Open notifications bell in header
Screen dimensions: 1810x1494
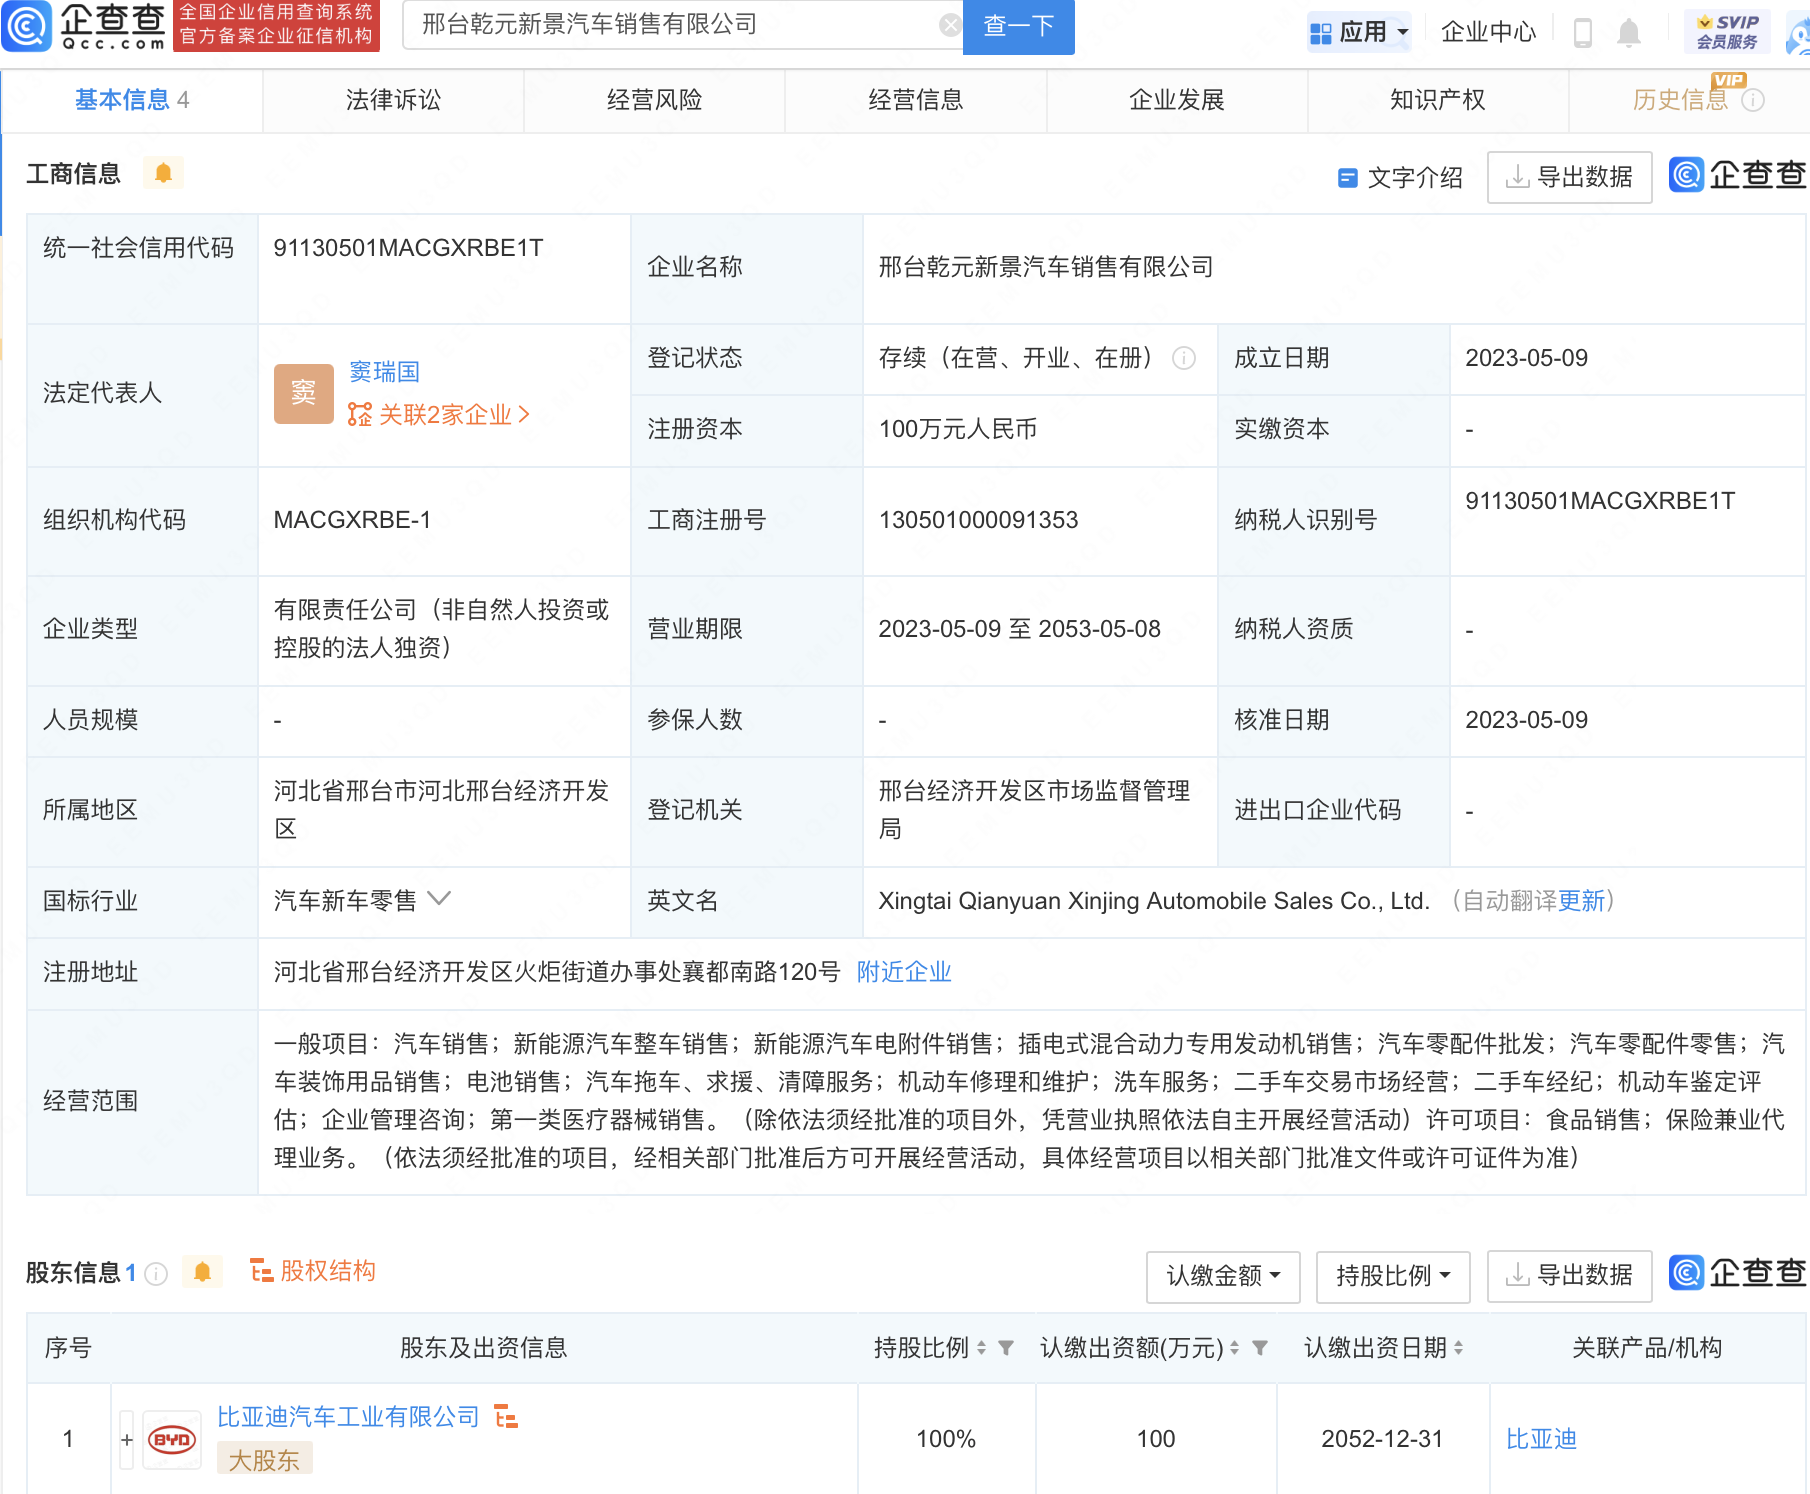1629,33
